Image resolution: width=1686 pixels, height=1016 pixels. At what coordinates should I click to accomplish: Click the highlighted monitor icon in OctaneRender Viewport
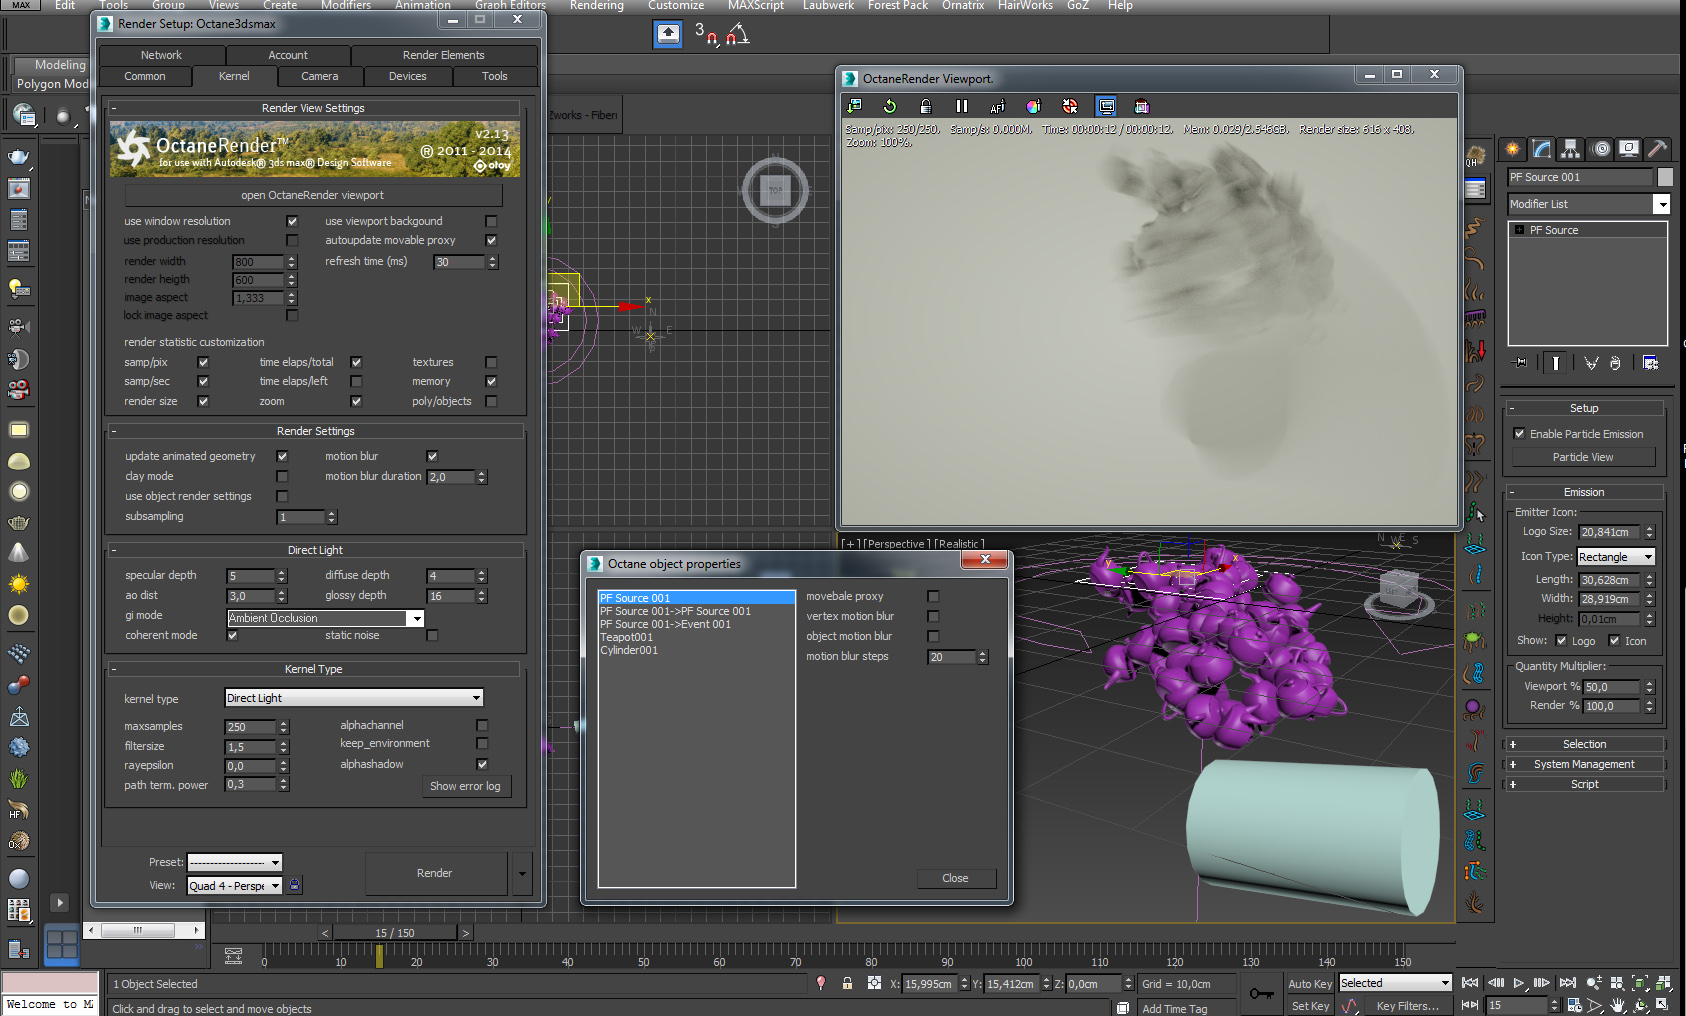[x=1106, y=106]
